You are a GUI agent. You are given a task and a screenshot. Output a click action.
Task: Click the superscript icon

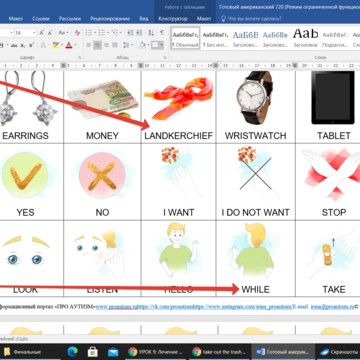31,45
